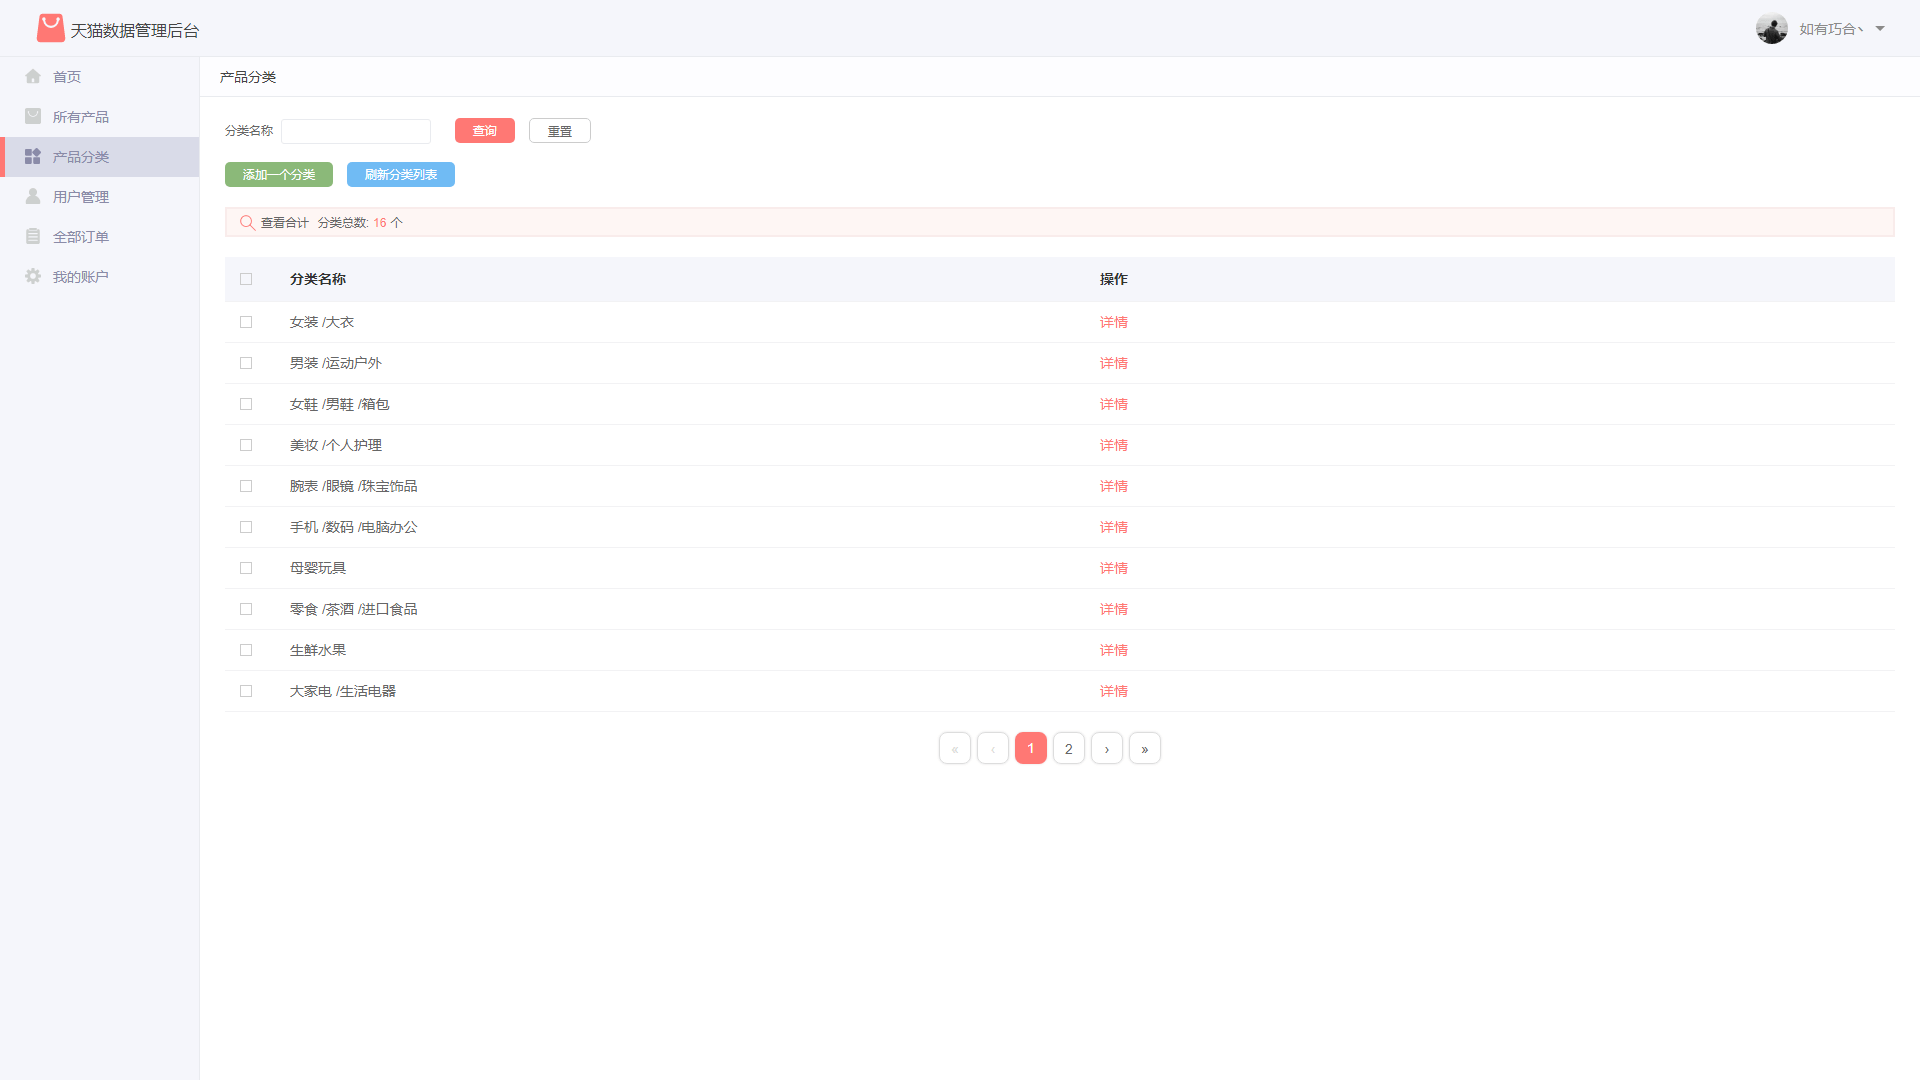The height and width of the screenshot is (1080, 1920).
Task: Check the 大家电 /生活电器 row checkbox
Action: click(x=246, y=691)
